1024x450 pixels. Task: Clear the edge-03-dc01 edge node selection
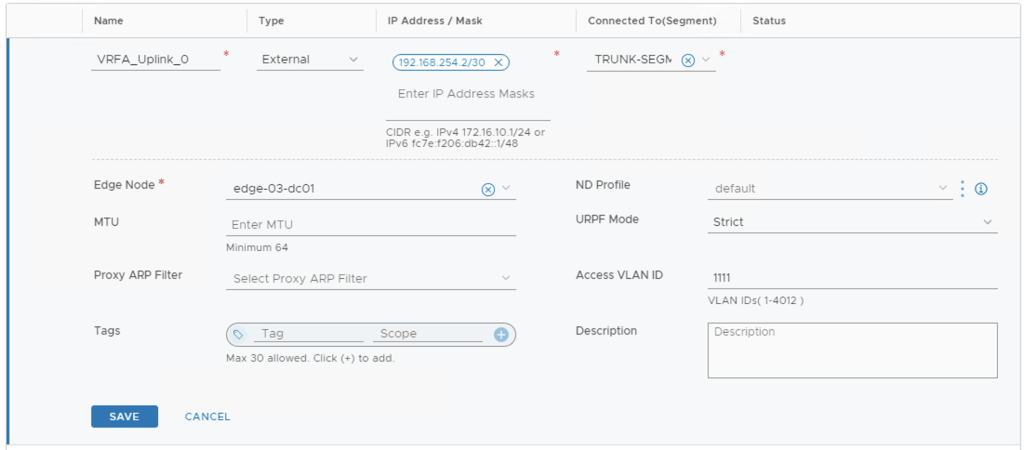[x=488, y=189]
